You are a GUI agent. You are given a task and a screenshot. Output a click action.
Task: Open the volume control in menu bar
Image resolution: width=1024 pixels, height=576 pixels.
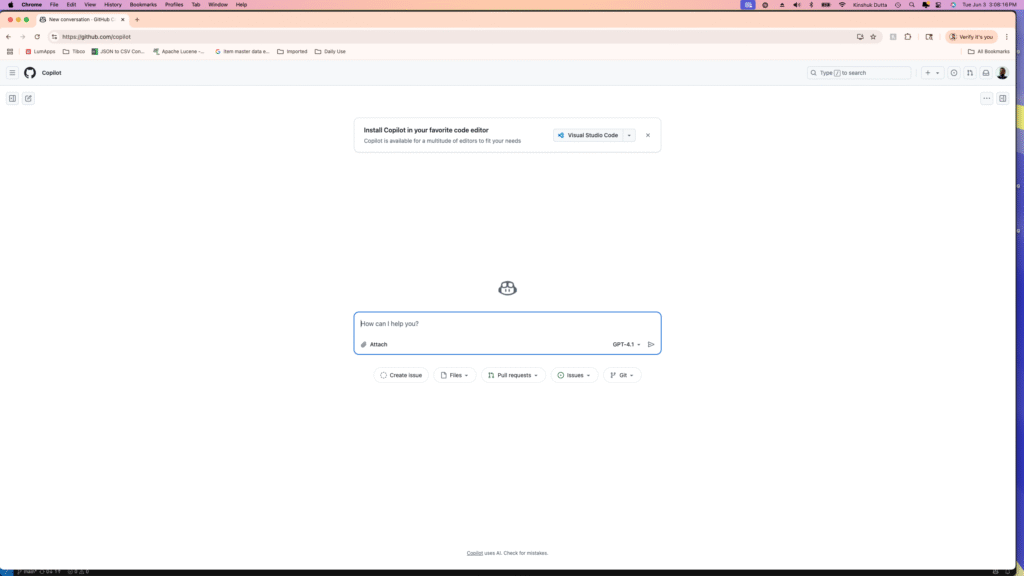coord(797,5)
